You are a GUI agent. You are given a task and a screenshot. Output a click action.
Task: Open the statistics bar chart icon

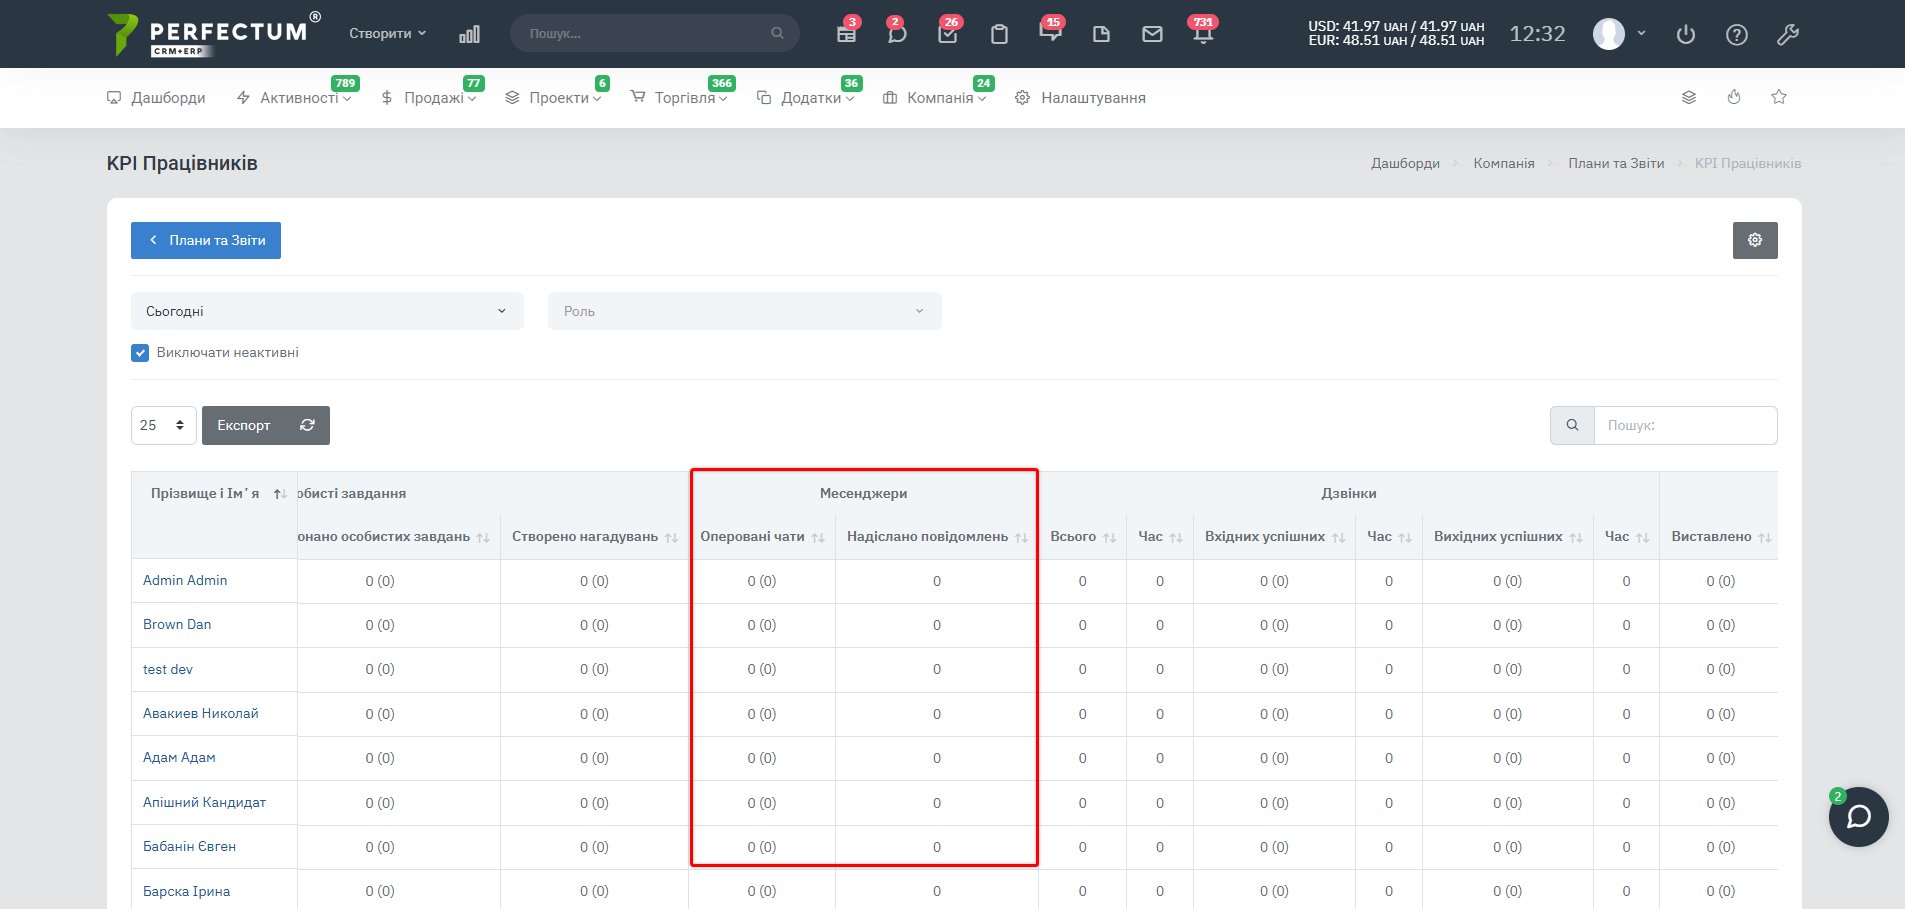(x=469, y=34)
